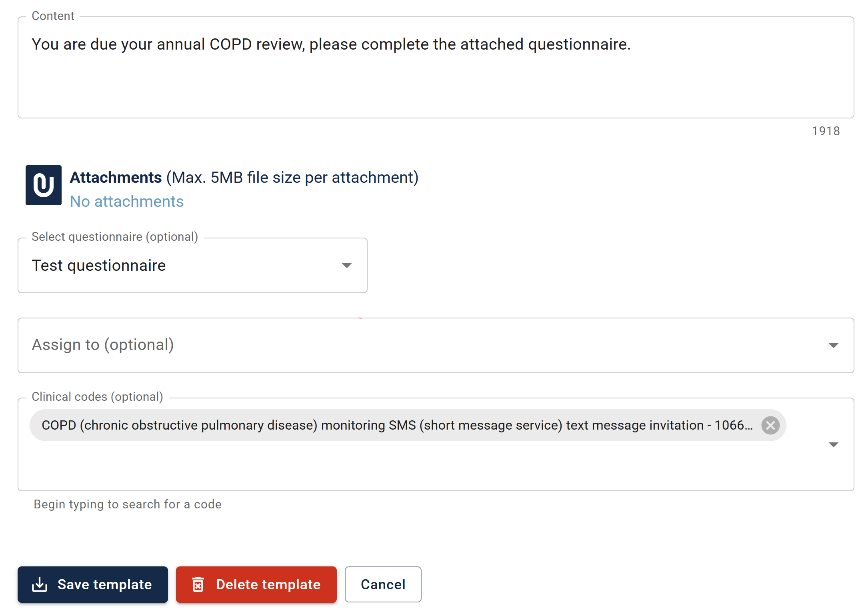The width and height of the screenshot is (864, 610).
Task: Click the Attachments heading text
Action: point(116,177)
